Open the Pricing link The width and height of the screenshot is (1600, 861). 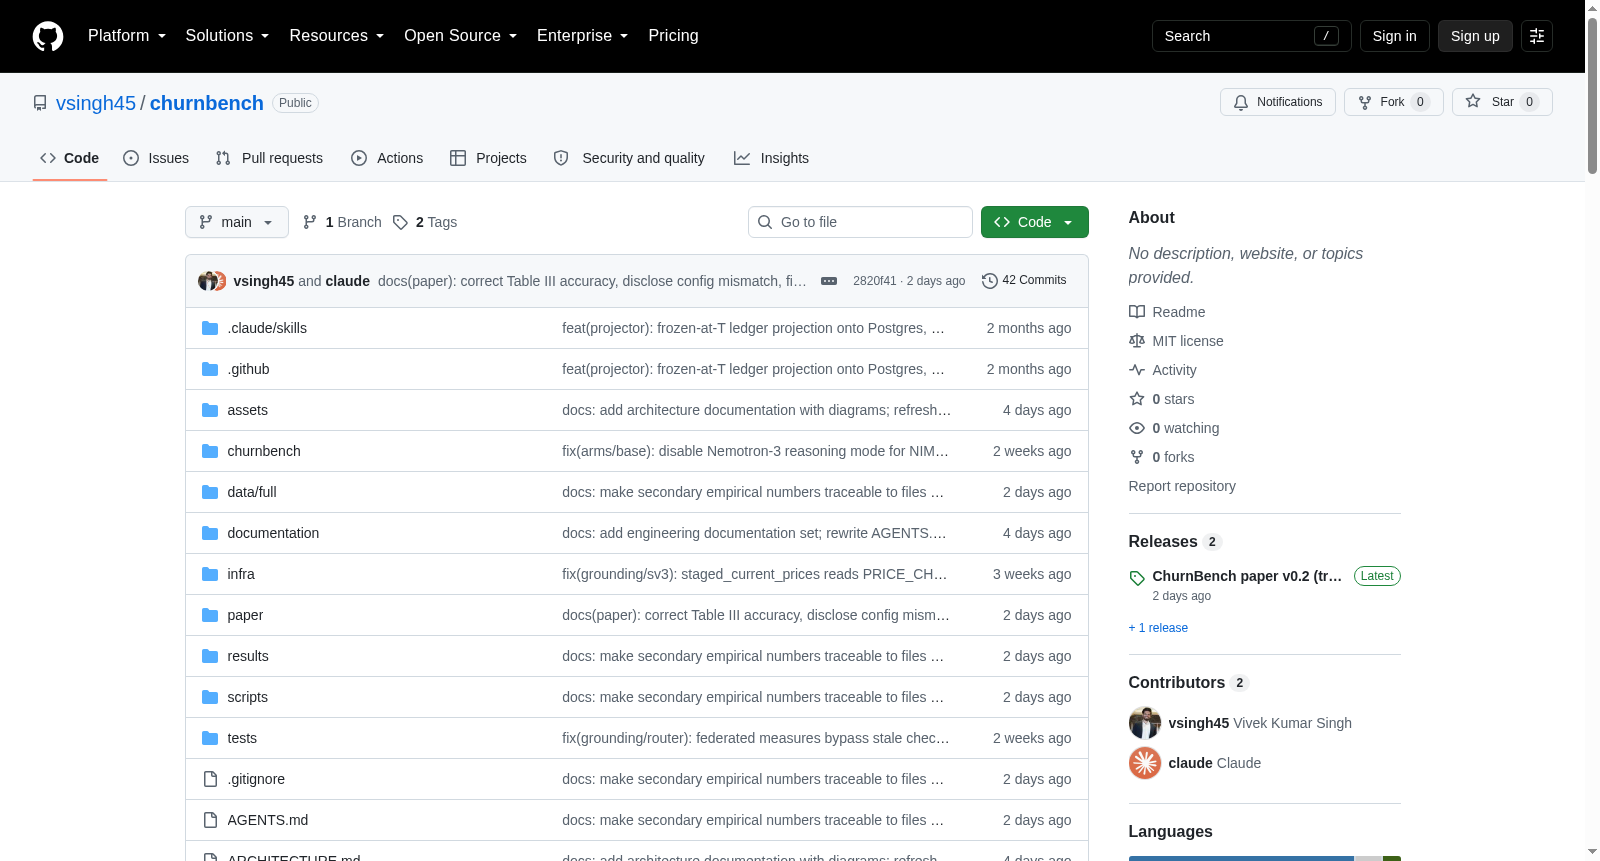[x=673, y=36]
